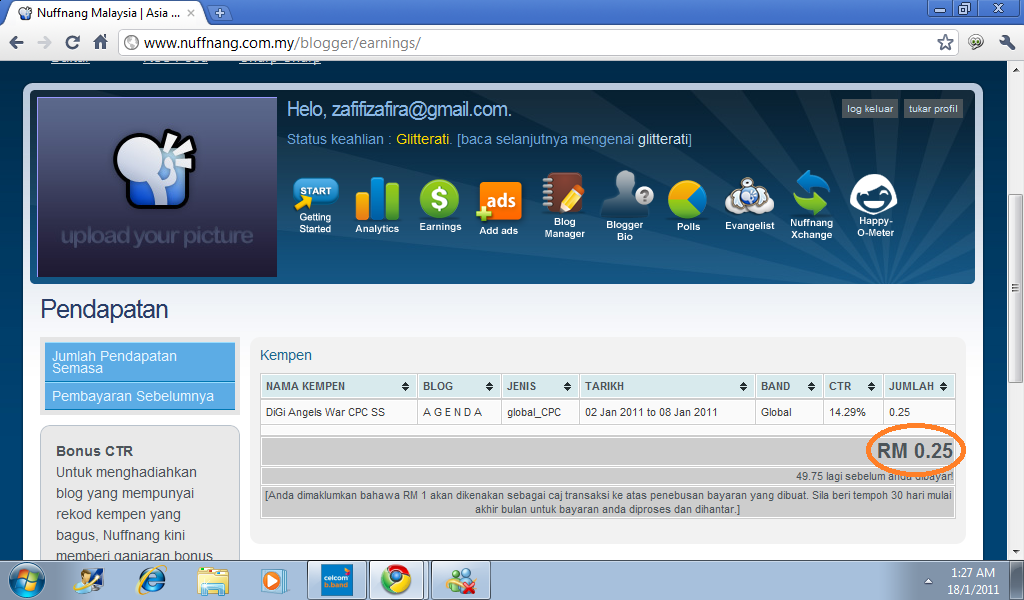Follow the baca selanjutnya mengenai glitterati link

click(574, 139)
